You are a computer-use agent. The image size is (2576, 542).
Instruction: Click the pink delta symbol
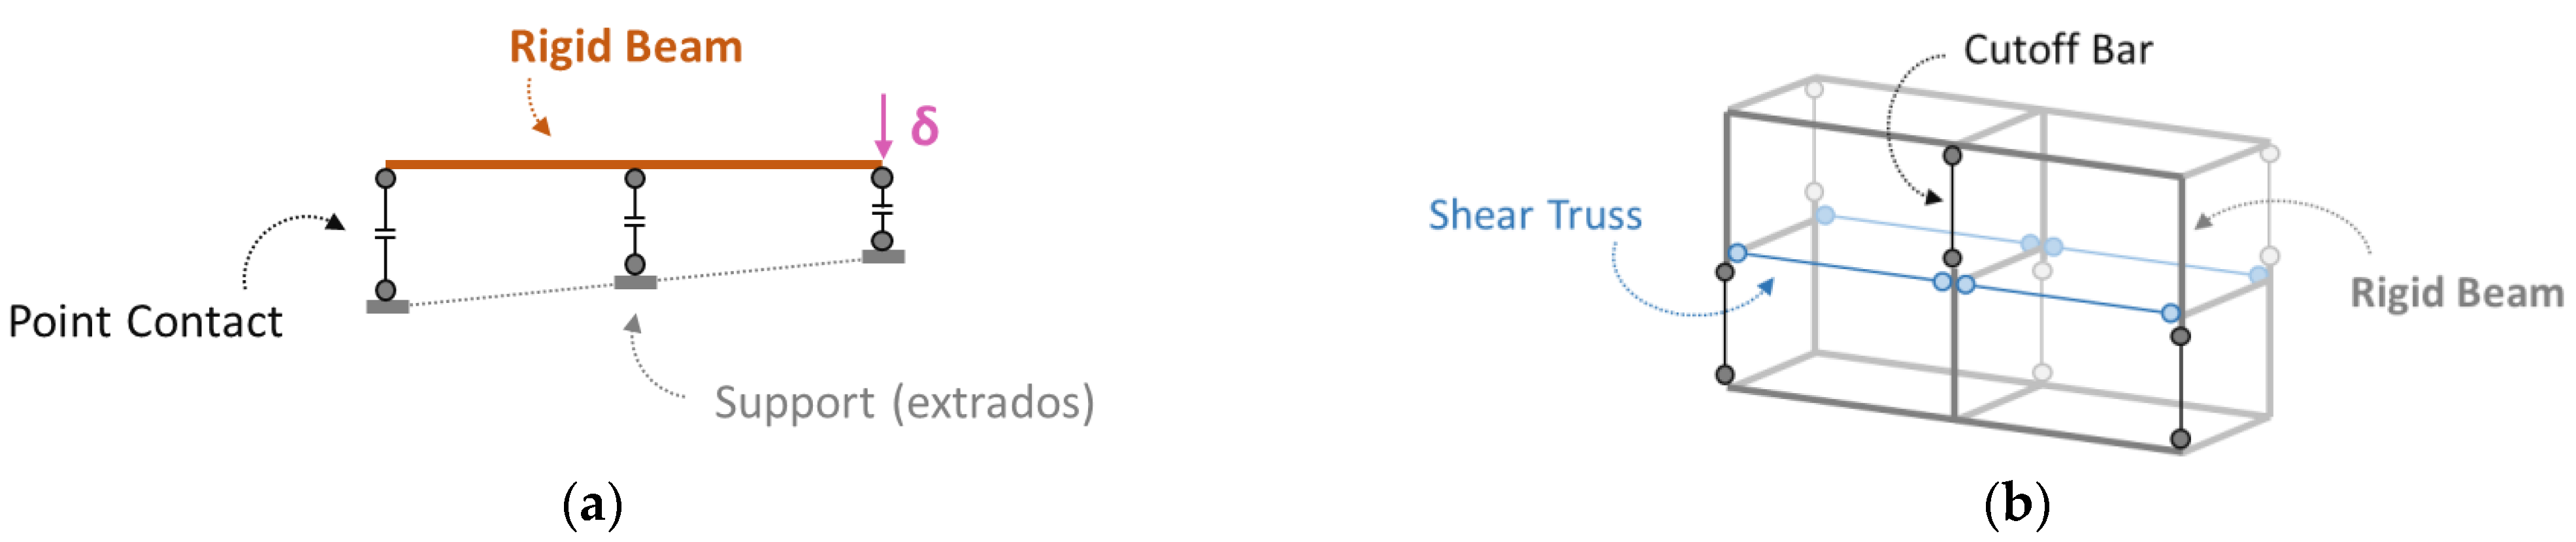[924, 126]
